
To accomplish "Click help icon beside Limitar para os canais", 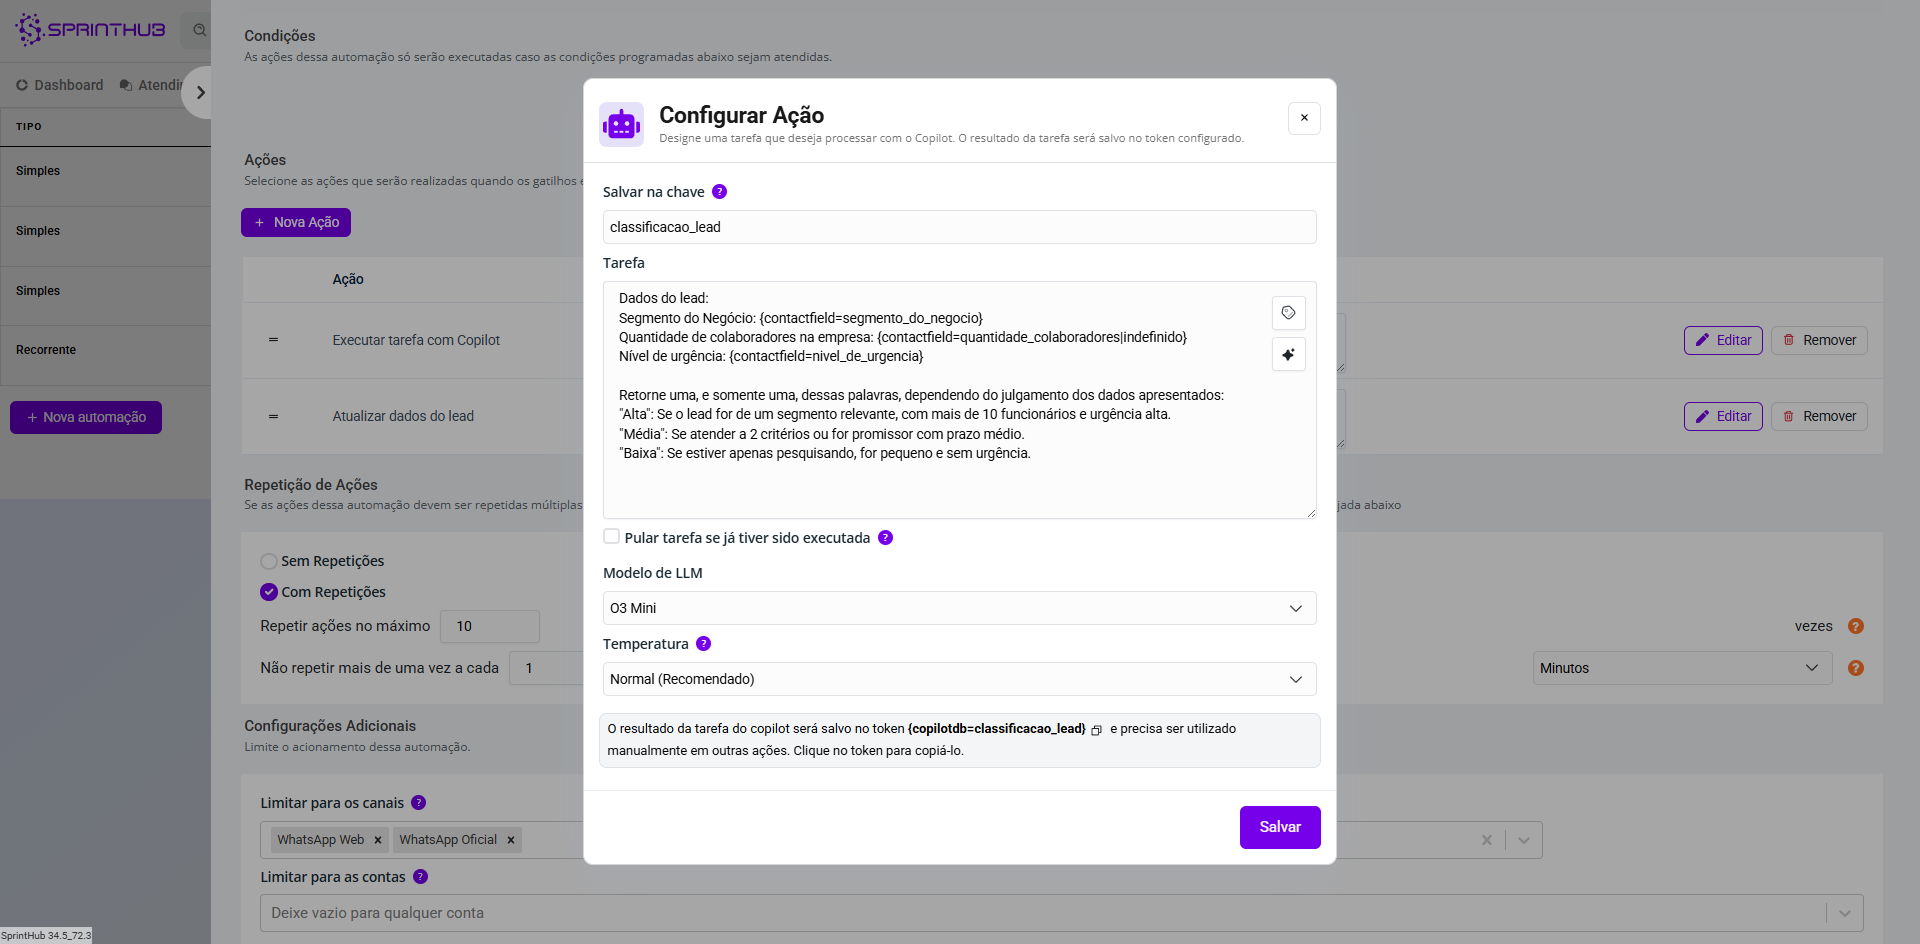I will point(419,803).
